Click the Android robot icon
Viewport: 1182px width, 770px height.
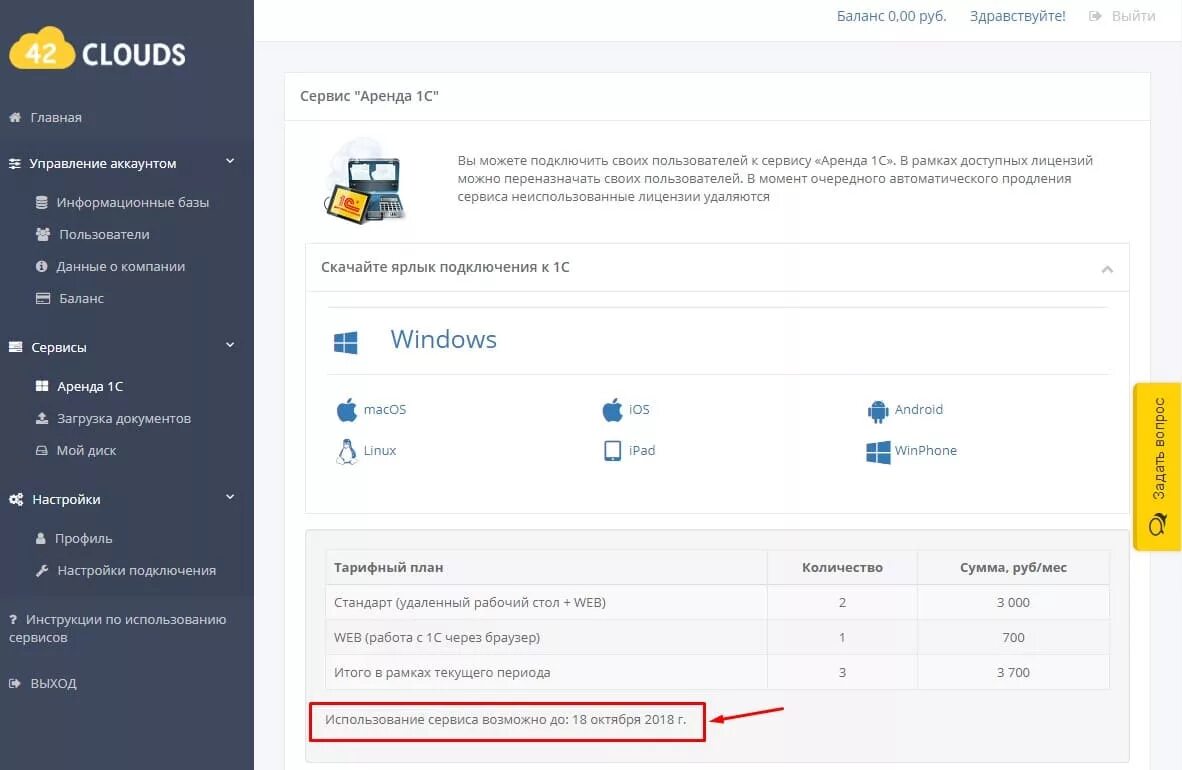point(878,410)
